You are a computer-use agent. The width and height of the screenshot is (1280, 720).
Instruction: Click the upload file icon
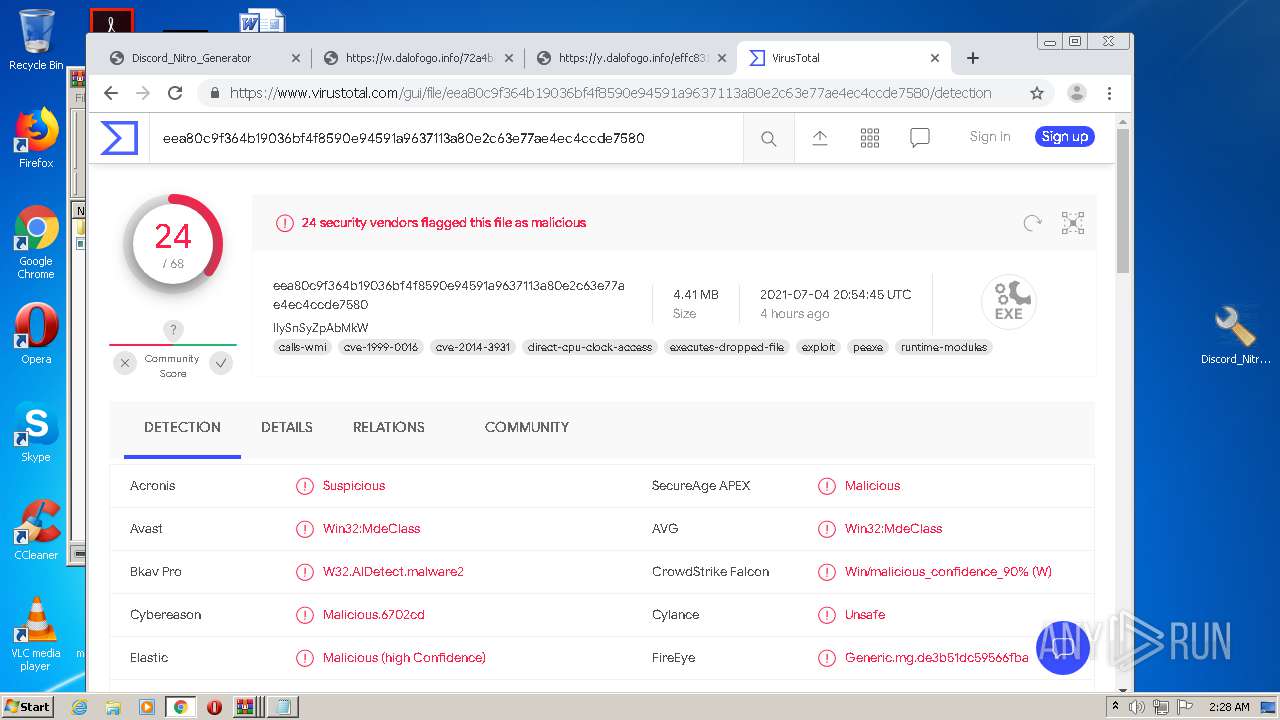[820, 138]
